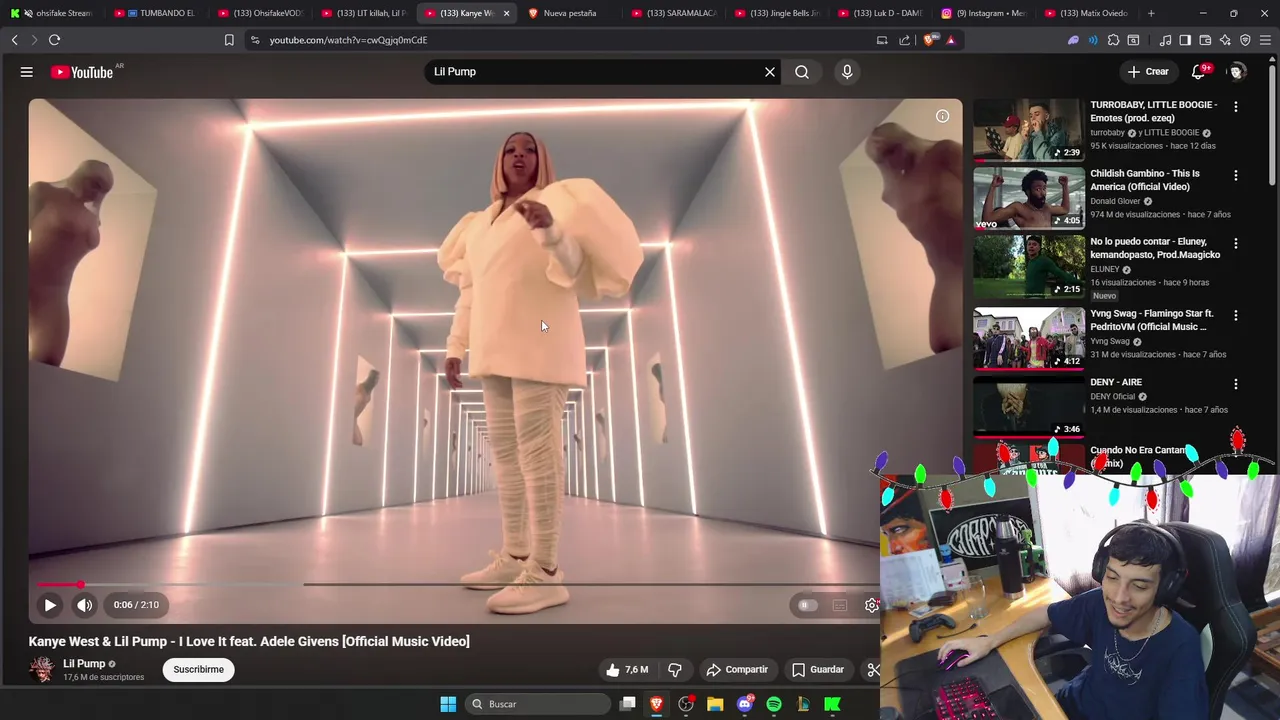Close the active Kanye West tab

506,13
